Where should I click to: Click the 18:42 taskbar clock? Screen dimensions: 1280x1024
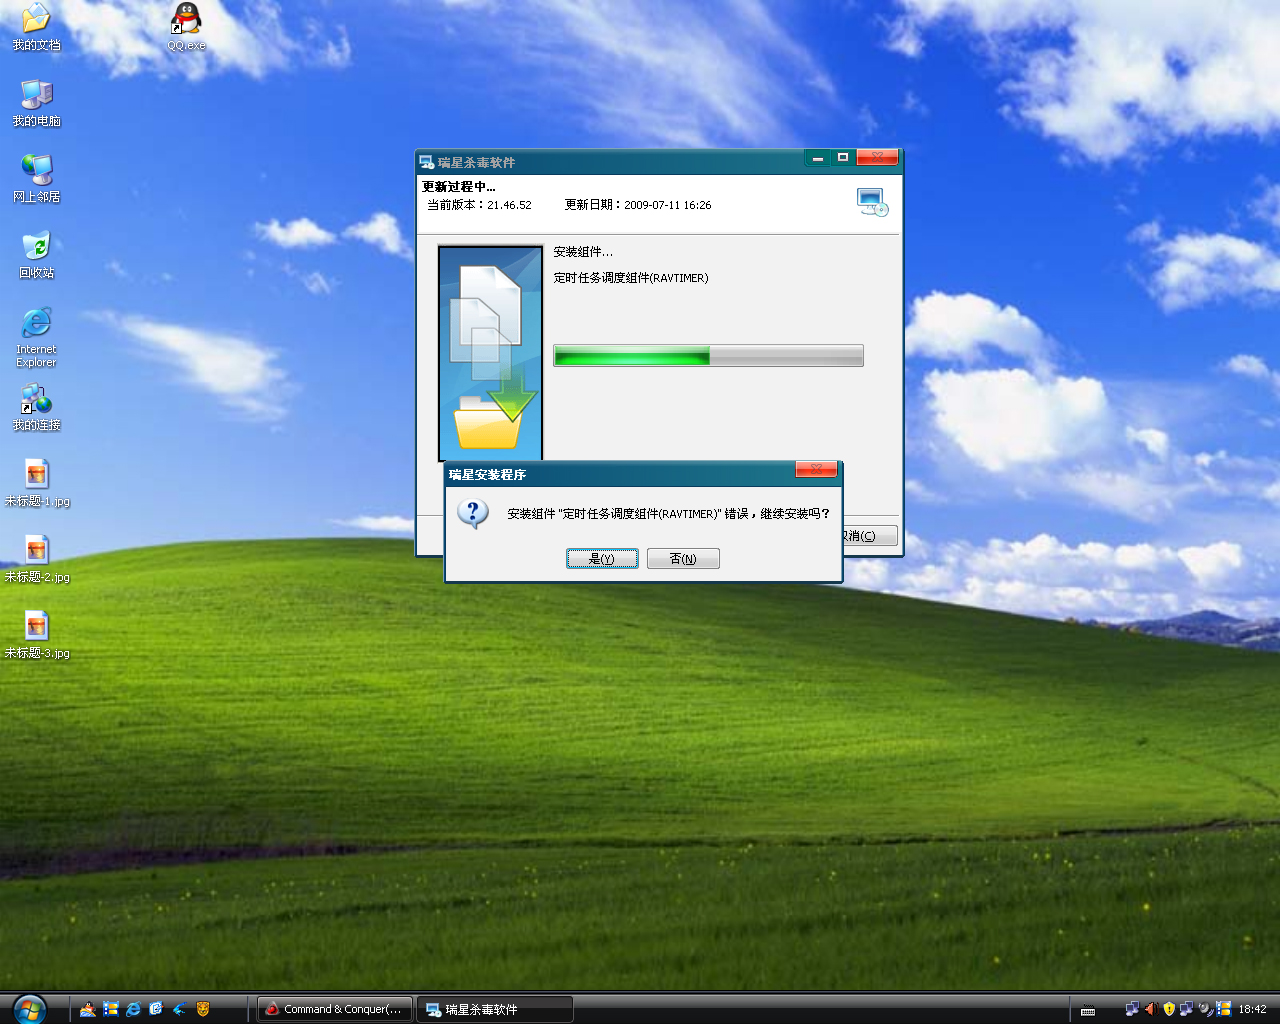click(x=1252, y=1009)
